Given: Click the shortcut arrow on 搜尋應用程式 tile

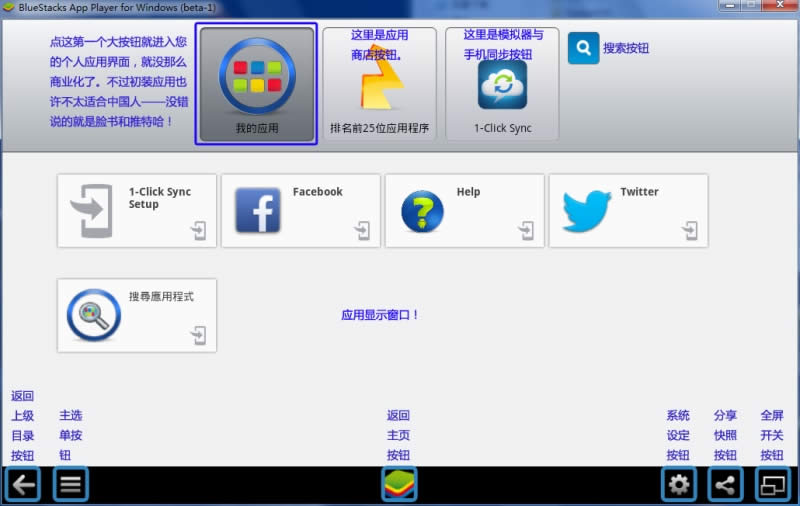Looking at the screenshot, I should [x=198, y=336].
